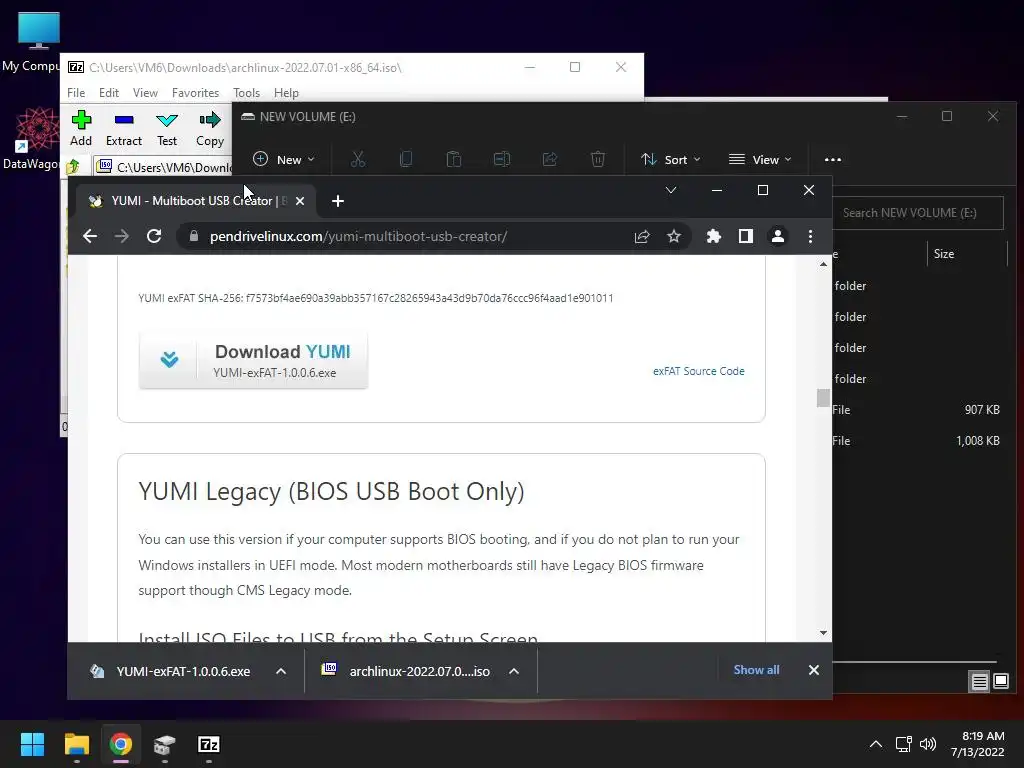Reload the page in Chrome
The image size is (1024, 768).
tap(154, 236)
